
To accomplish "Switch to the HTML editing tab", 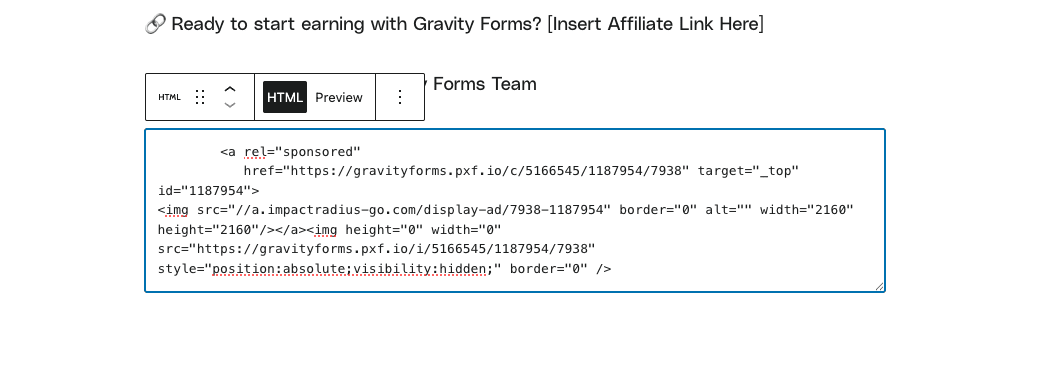I will click(285, 97).
